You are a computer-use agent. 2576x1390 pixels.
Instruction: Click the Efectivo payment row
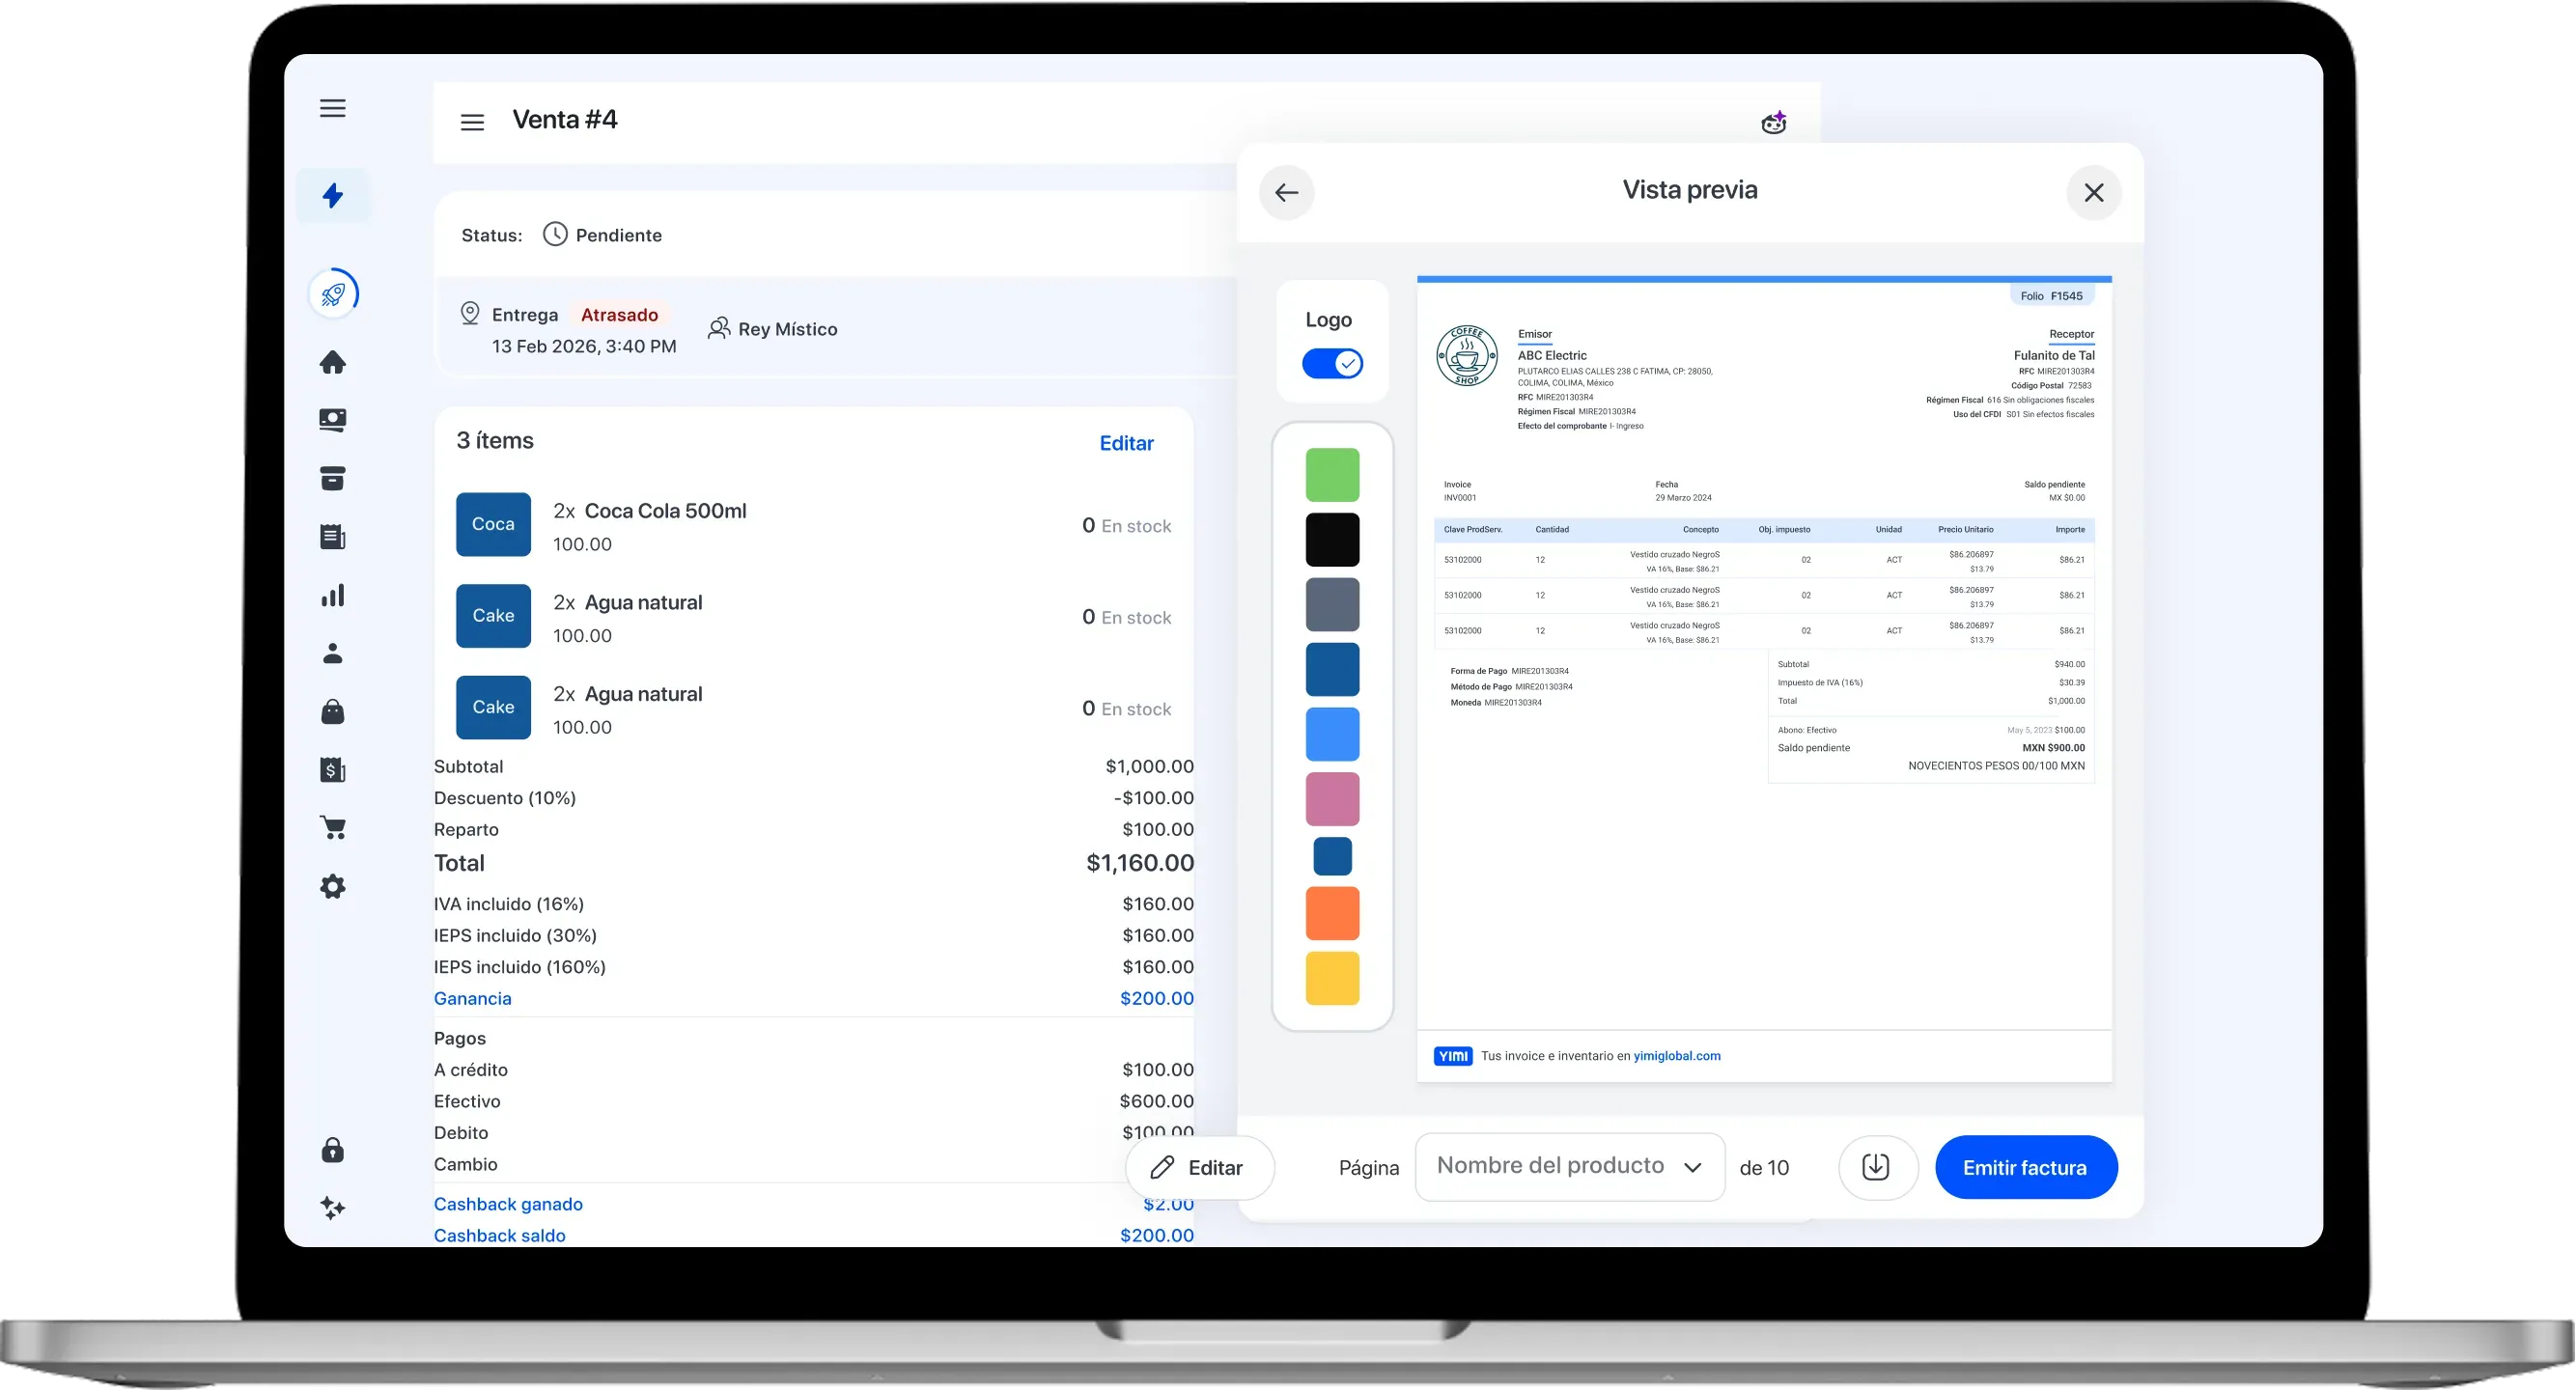814,1101
